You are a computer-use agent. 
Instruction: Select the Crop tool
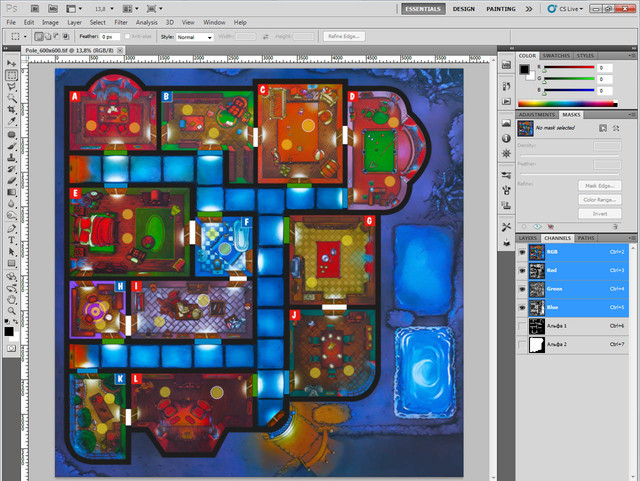pos(11,109)
